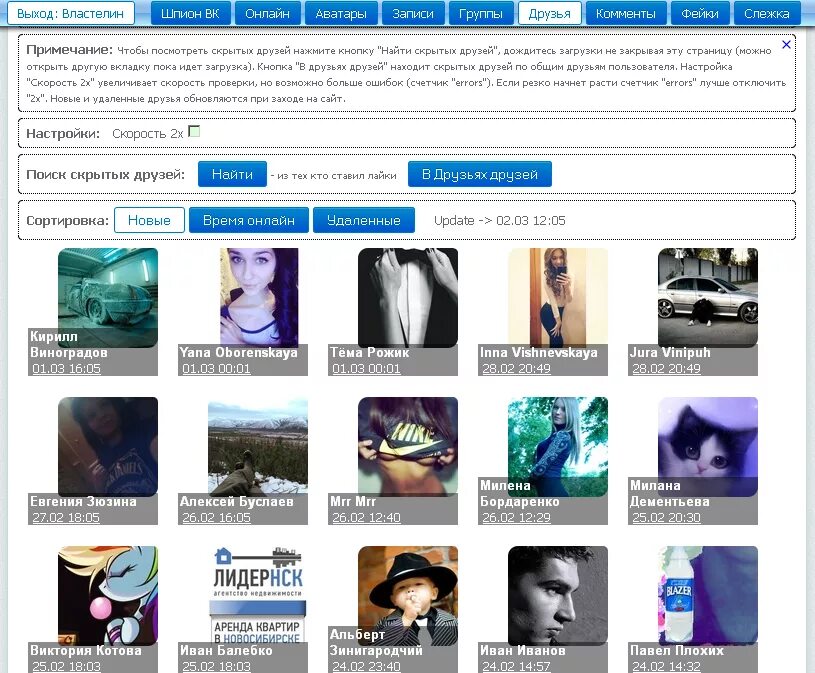Click the name Евгения Зюзина
Viewport: 815px width, 673px height.
(x=83, y=502)
